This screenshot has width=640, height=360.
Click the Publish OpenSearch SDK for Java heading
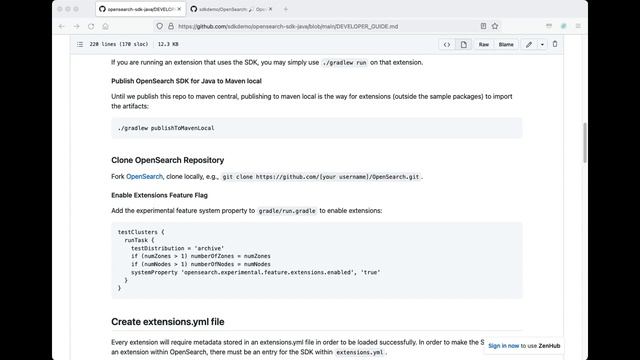[186, 81]
